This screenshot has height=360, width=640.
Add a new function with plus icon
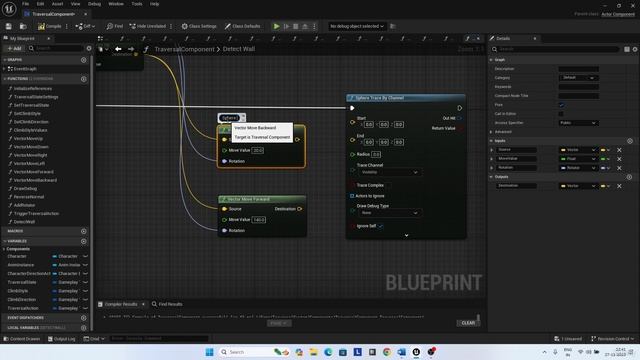coord(84,79)
